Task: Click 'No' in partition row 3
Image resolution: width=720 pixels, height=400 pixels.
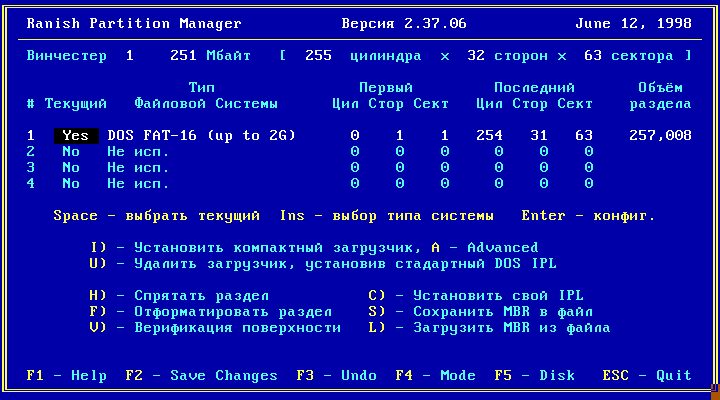Action: [x=71, y=168]
